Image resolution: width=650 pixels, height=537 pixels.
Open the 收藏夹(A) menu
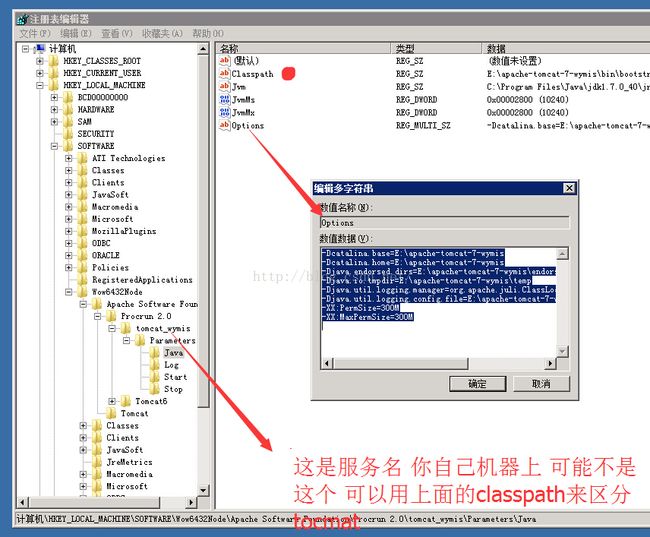click(162, 33)
